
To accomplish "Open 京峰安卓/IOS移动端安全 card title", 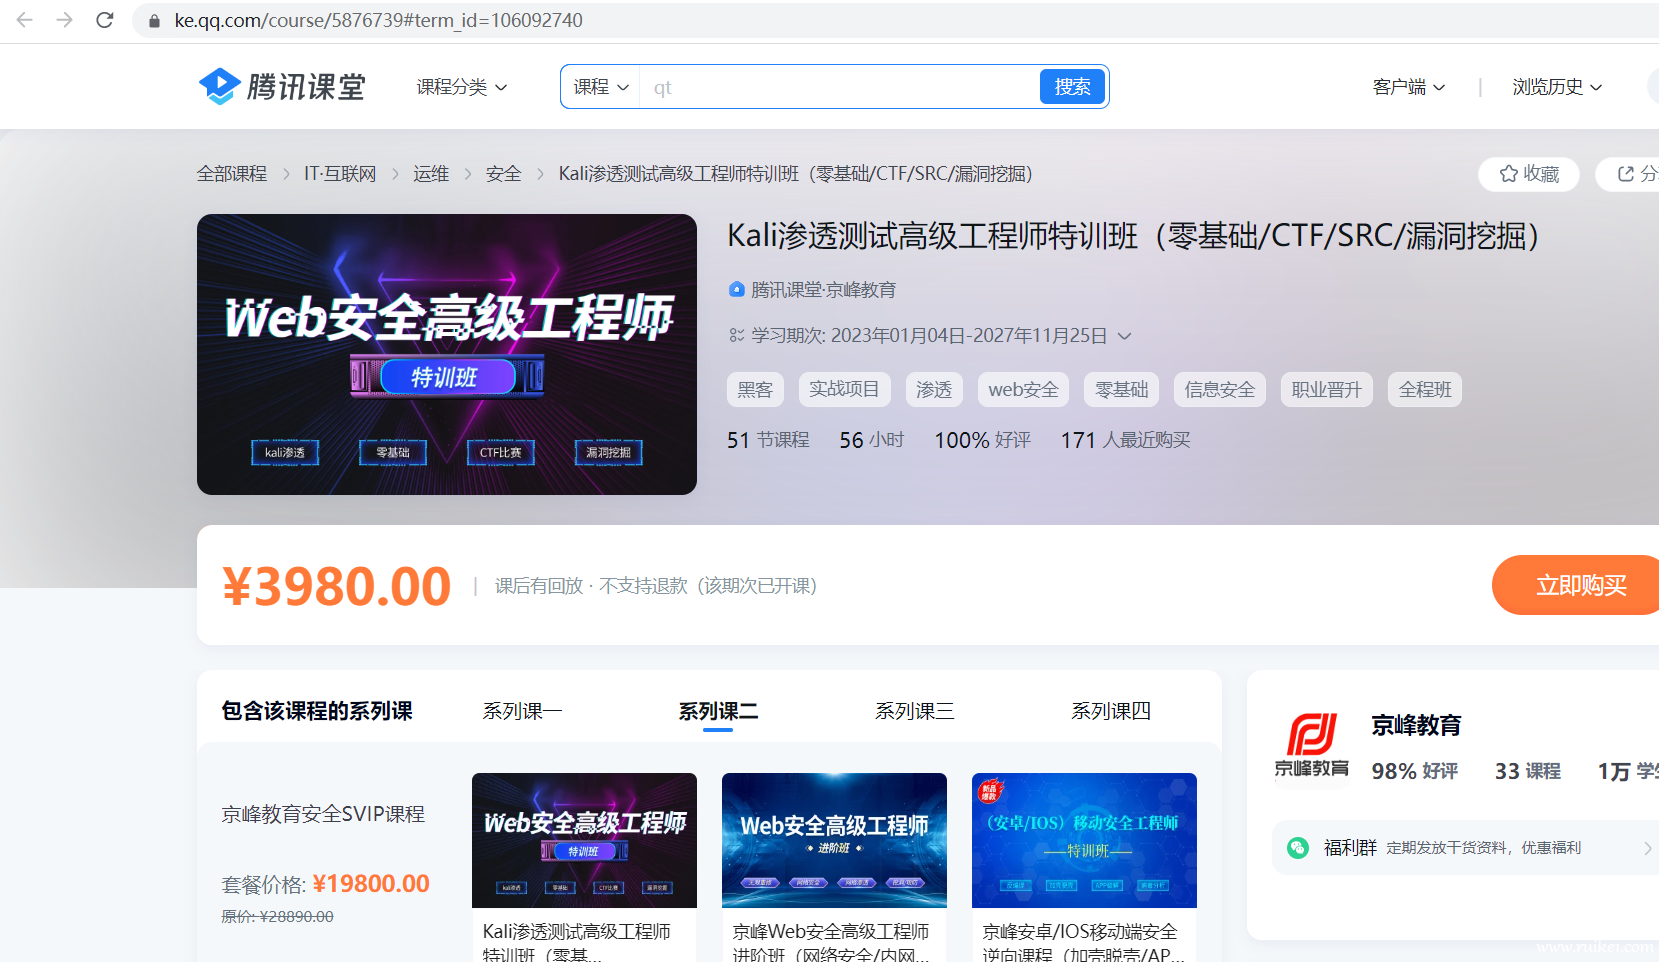I will 1083,943.
